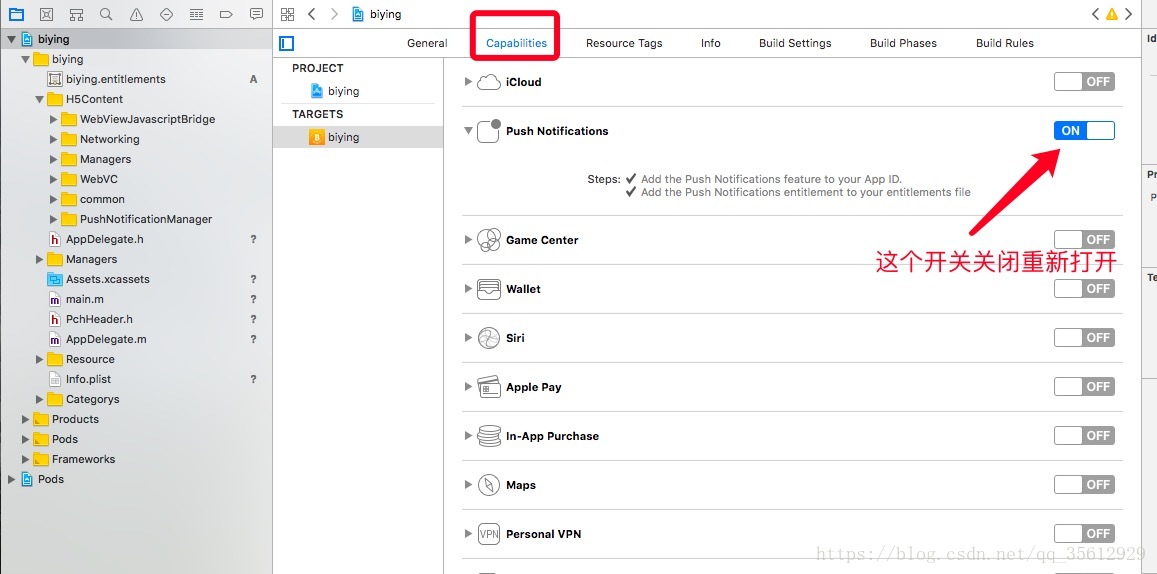Expand the Pods group folder

pyautogui.click(x=25, y=439)
